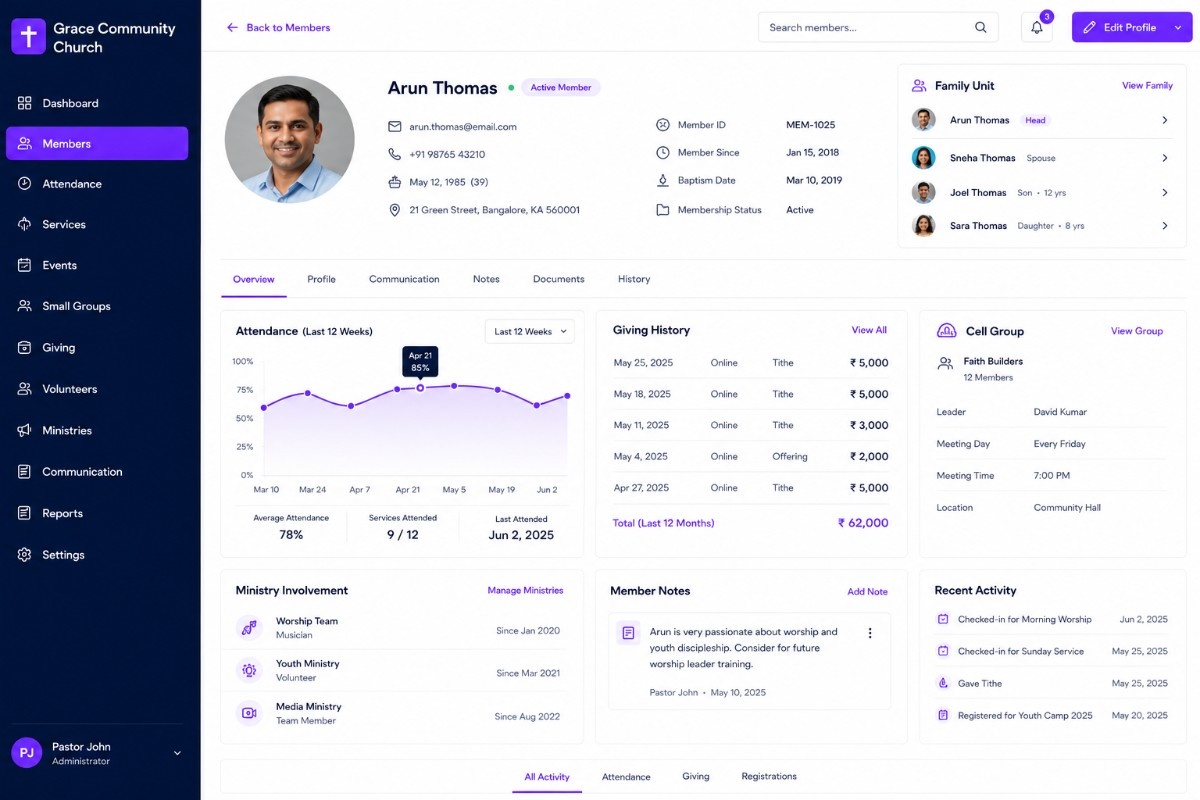Click the Active Member badge

(x=560, y=88)
